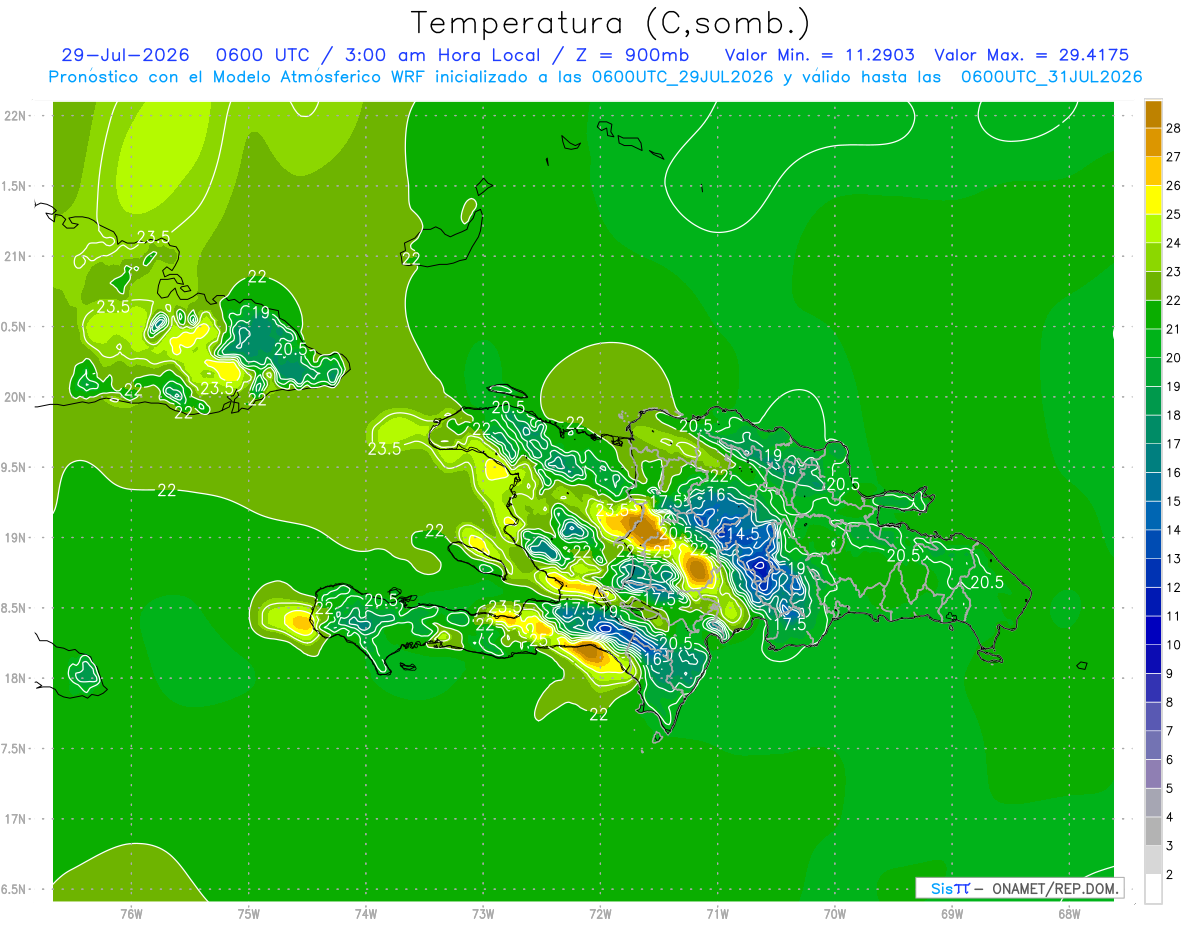This screenshot has width=1200, height=927.
Task: Click the "2" value on the color scale
Action: [x=1170, y=875]
